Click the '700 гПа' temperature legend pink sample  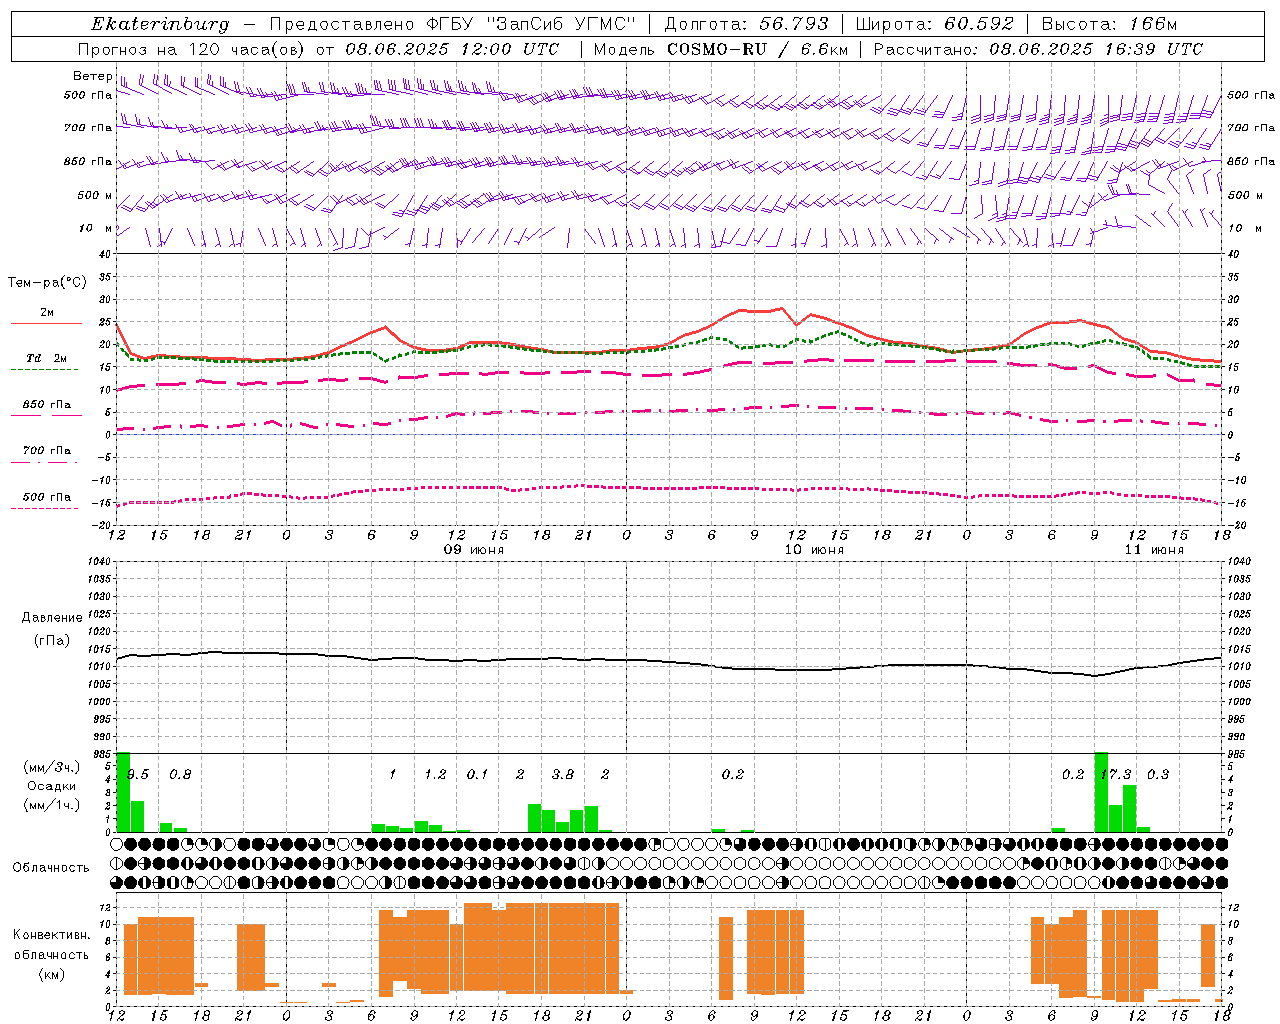pyautogui.click(x=44, y=462)
